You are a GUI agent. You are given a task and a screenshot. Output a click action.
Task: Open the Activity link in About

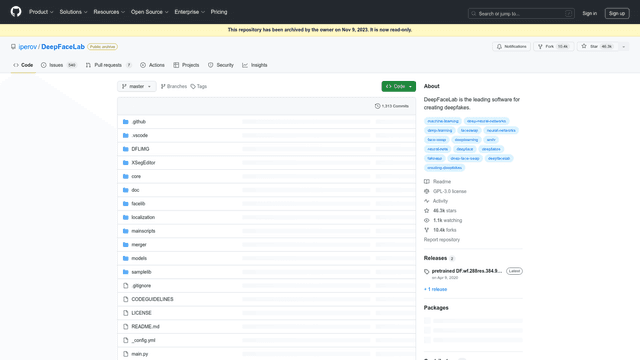coord(436,201)
